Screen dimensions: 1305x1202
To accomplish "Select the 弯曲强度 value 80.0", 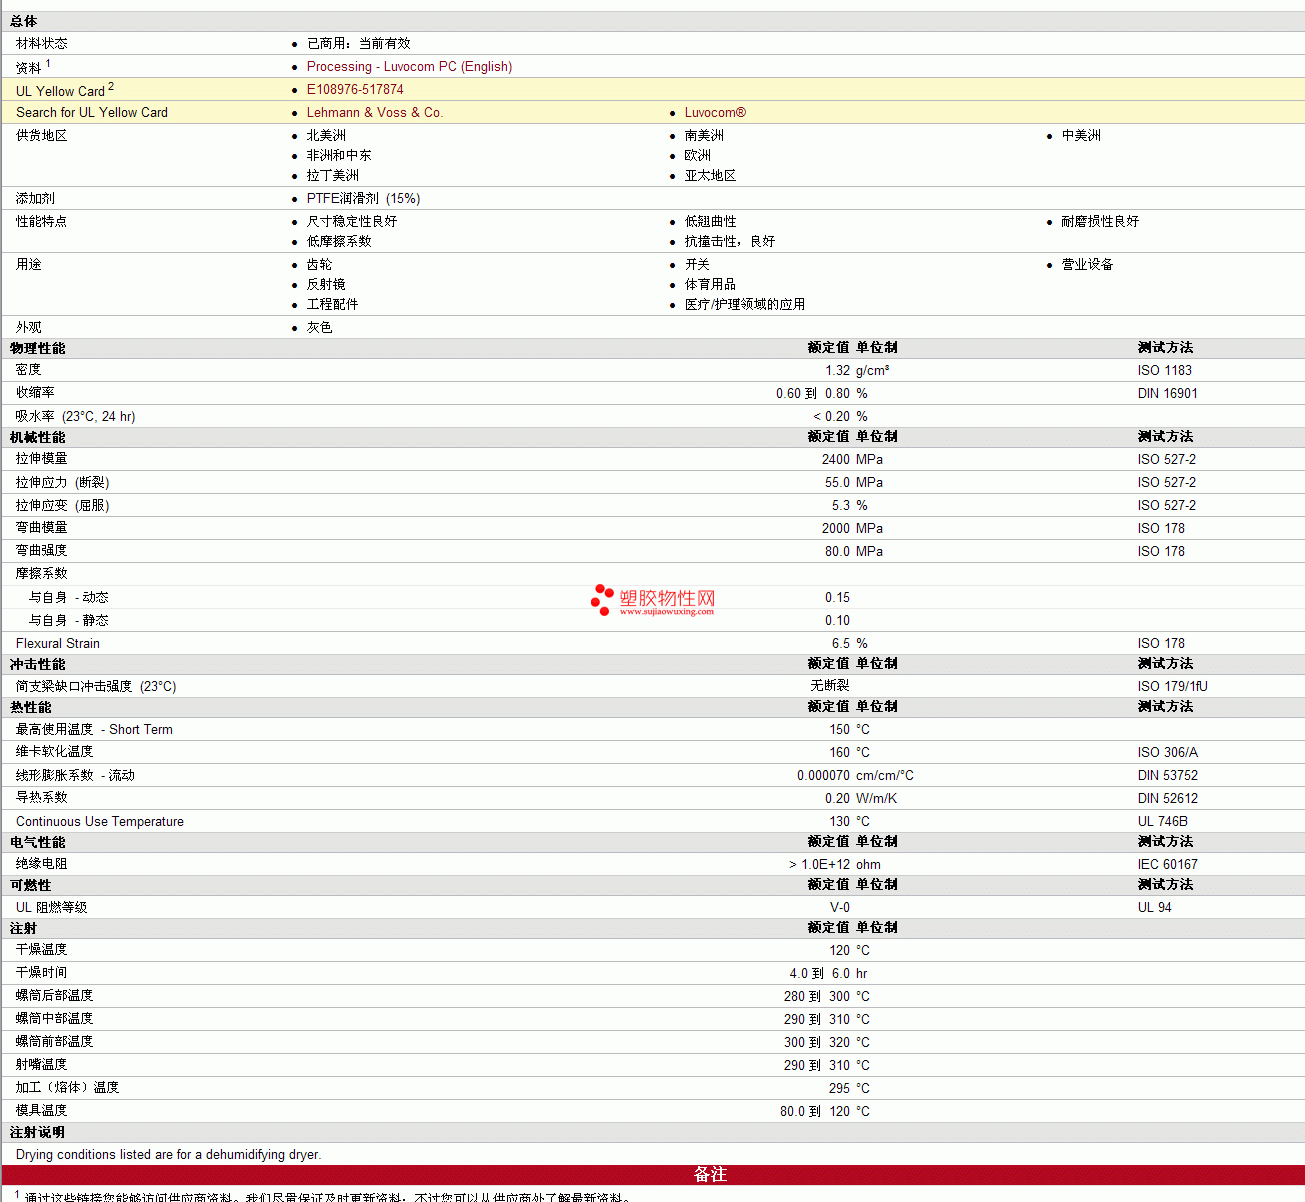I will click(x=838, y=551).
